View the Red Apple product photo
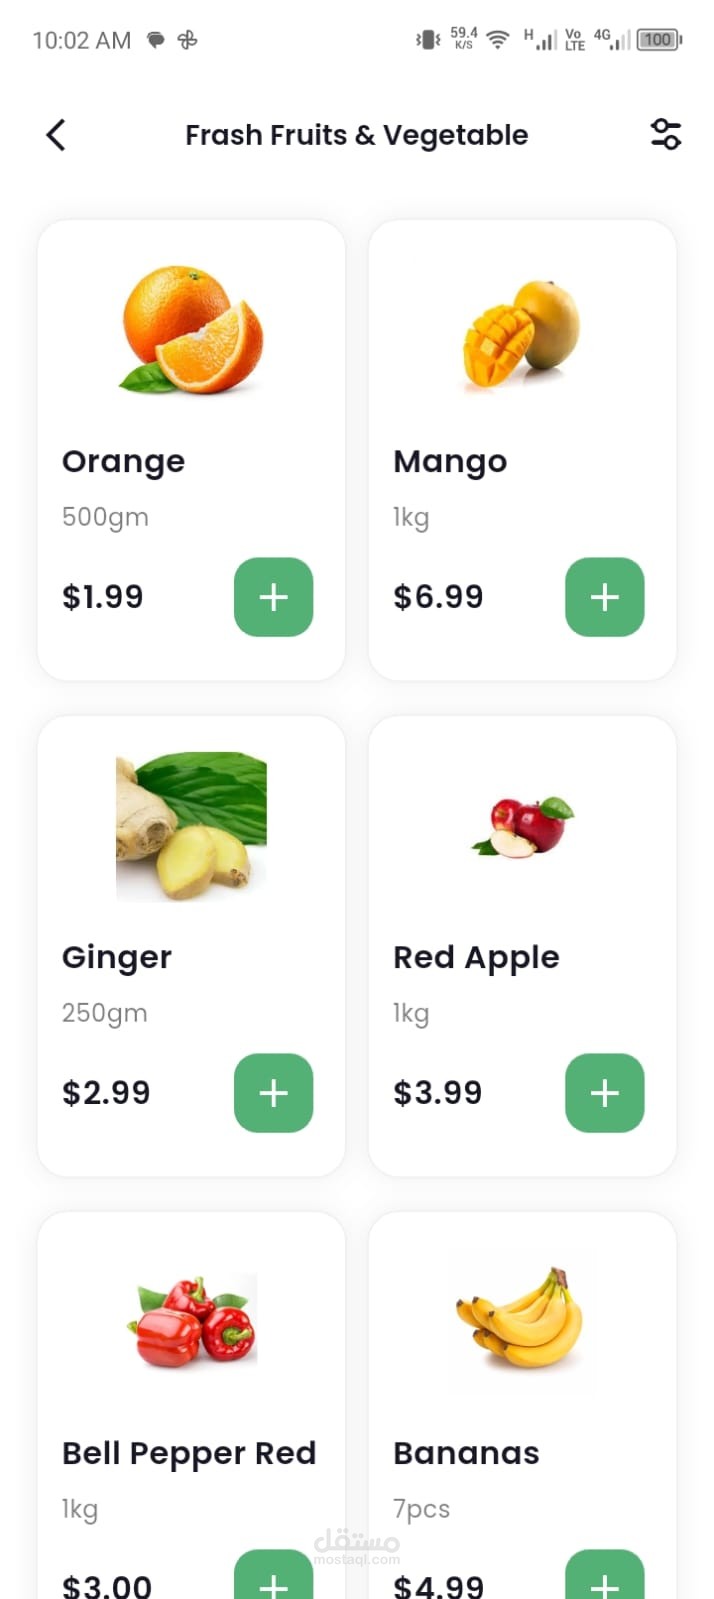The width and height of the screenshot is (714, 1599). (x=522, y=827)
